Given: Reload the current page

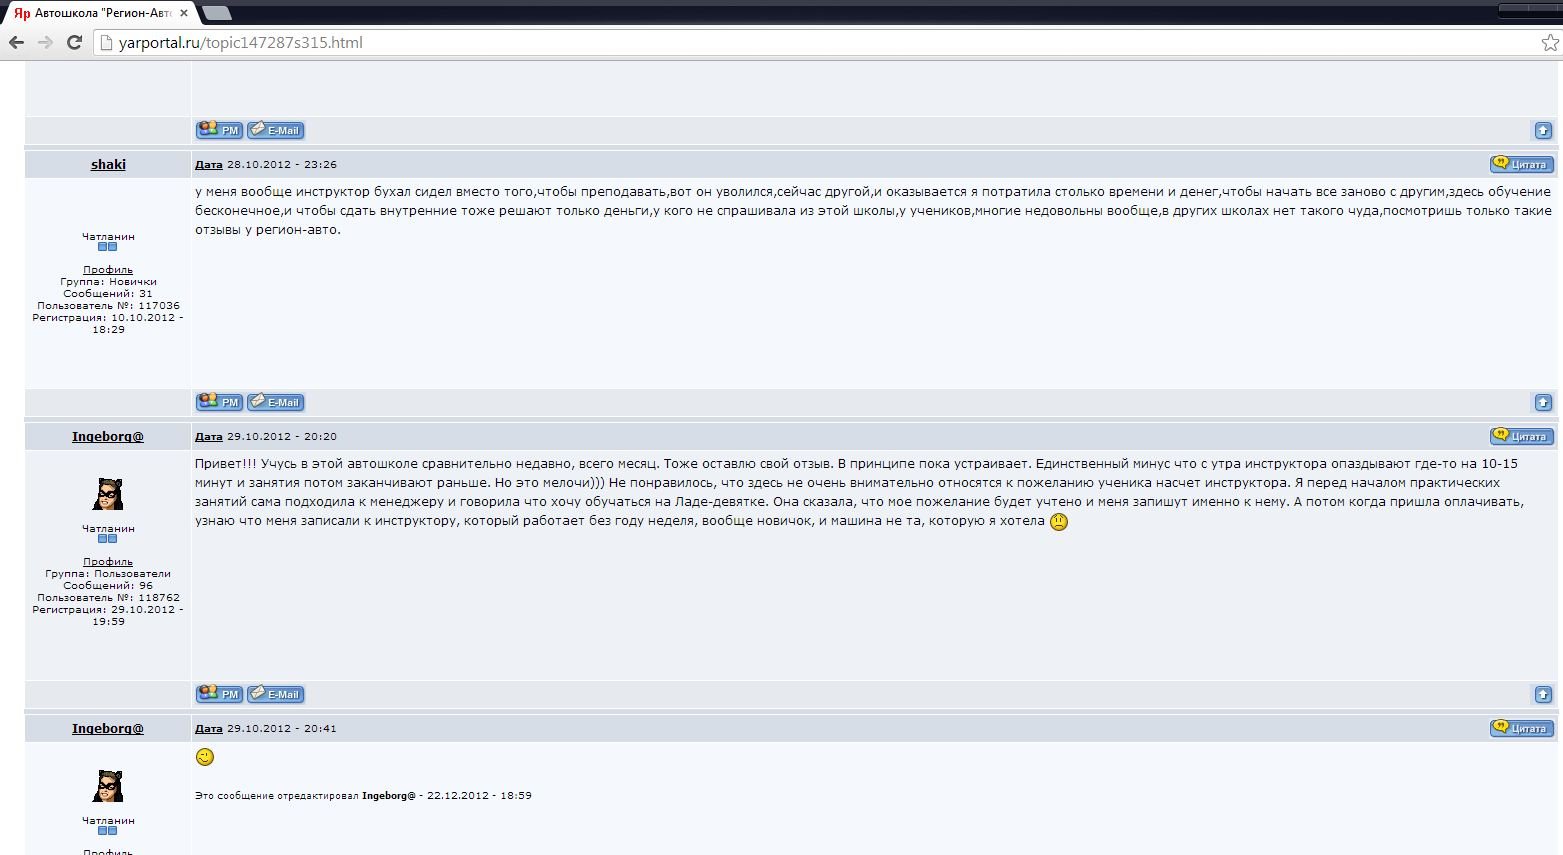Looking at the screenshot, I should 74,42.
